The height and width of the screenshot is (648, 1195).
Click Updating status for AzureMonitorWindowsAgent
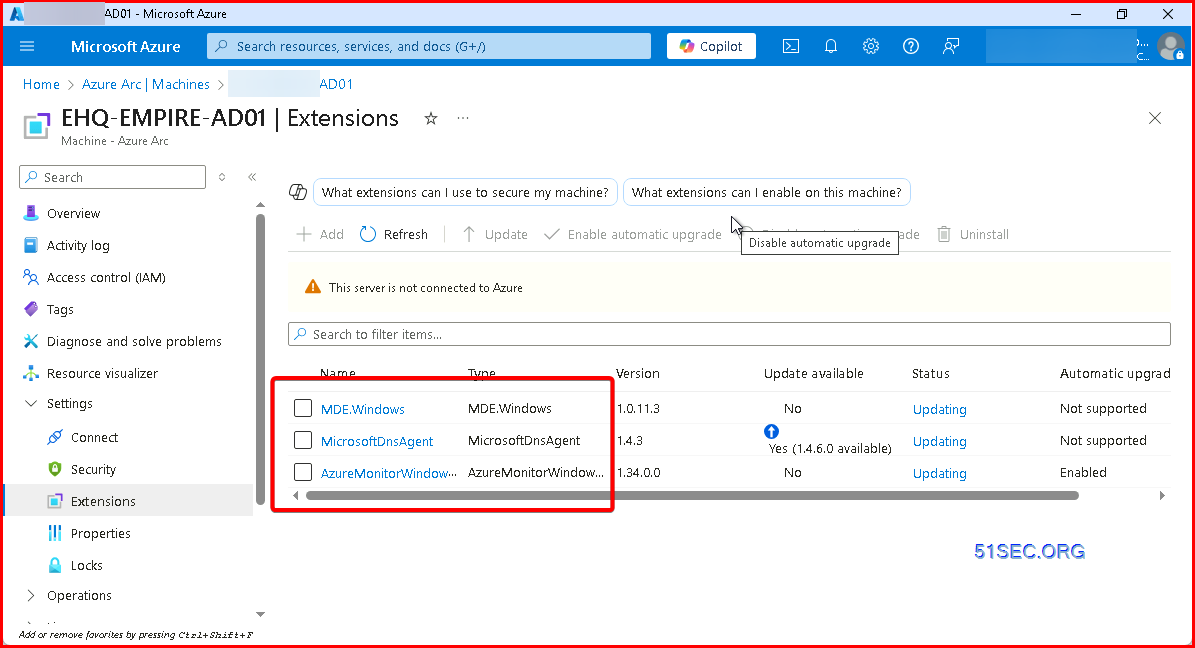click(940, 473)
